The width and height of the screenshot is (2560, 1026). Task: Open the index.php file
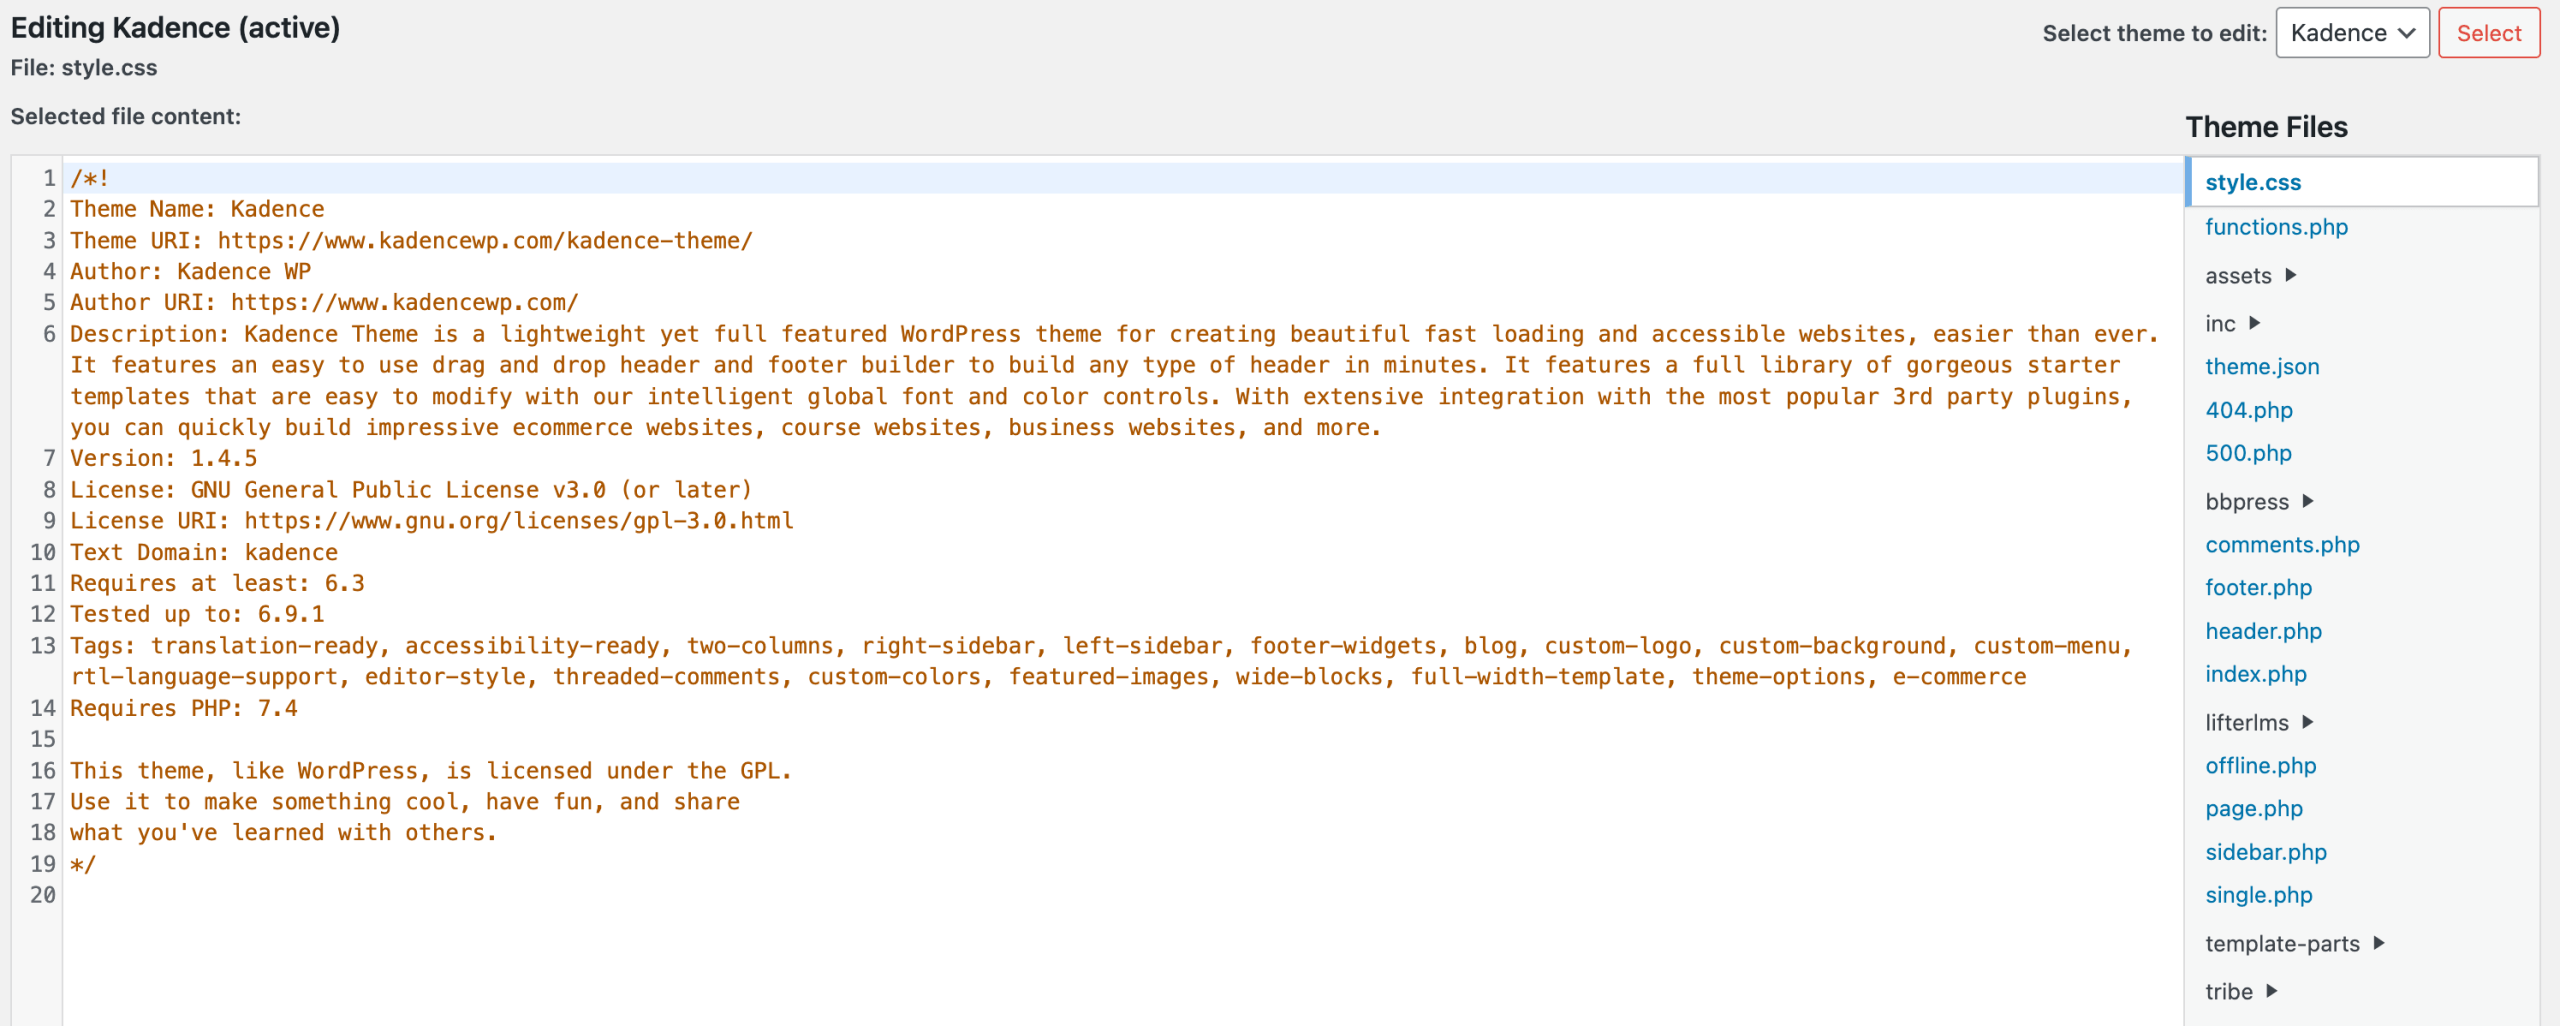pyautogui.click(x=2255, y=674)
